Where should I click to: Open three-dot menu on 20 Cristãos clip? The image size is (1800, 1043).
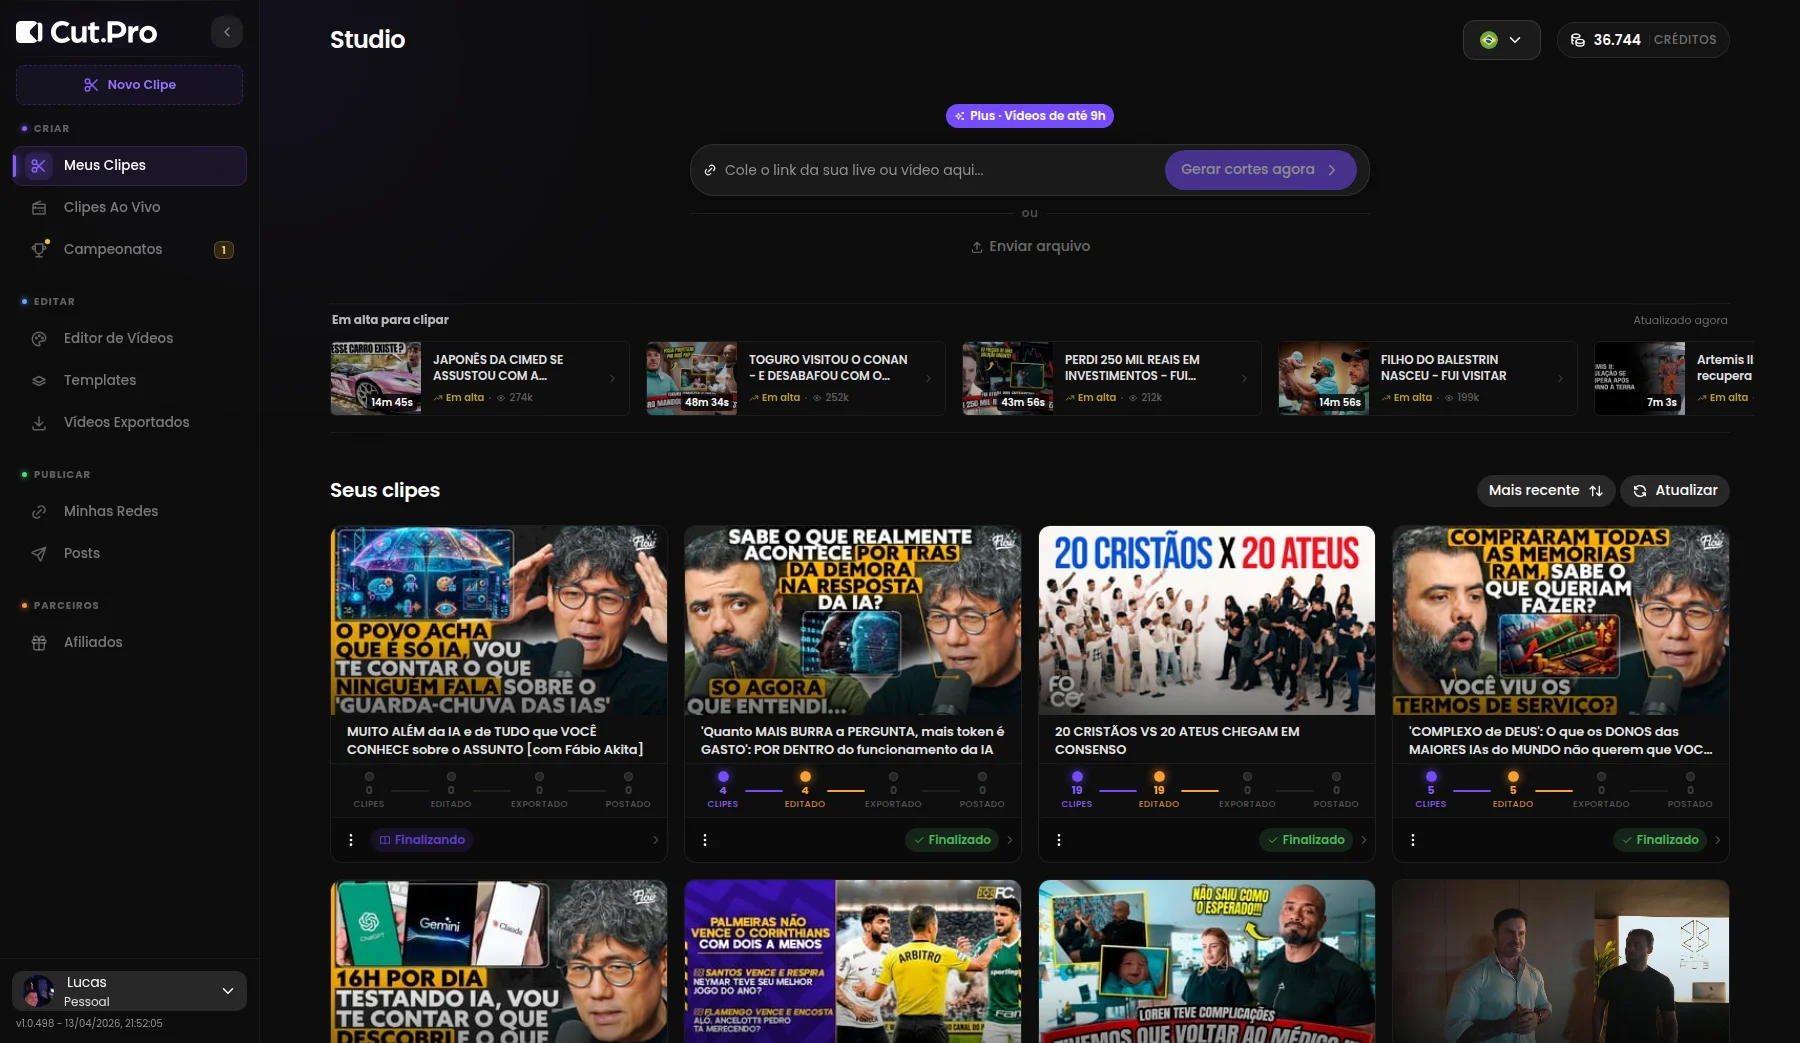[x=1059, y=840]
